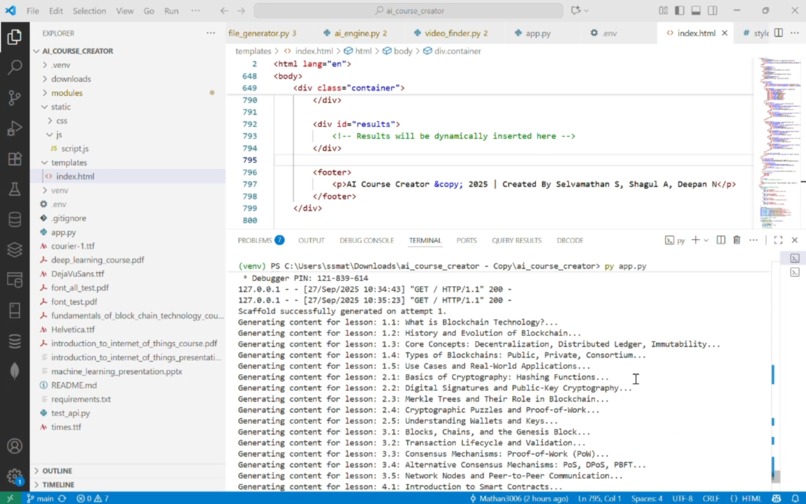This screenshot has width=806, height=504.
Task: Open app.py in the explorer tree
Action: [x=64, y=232]
